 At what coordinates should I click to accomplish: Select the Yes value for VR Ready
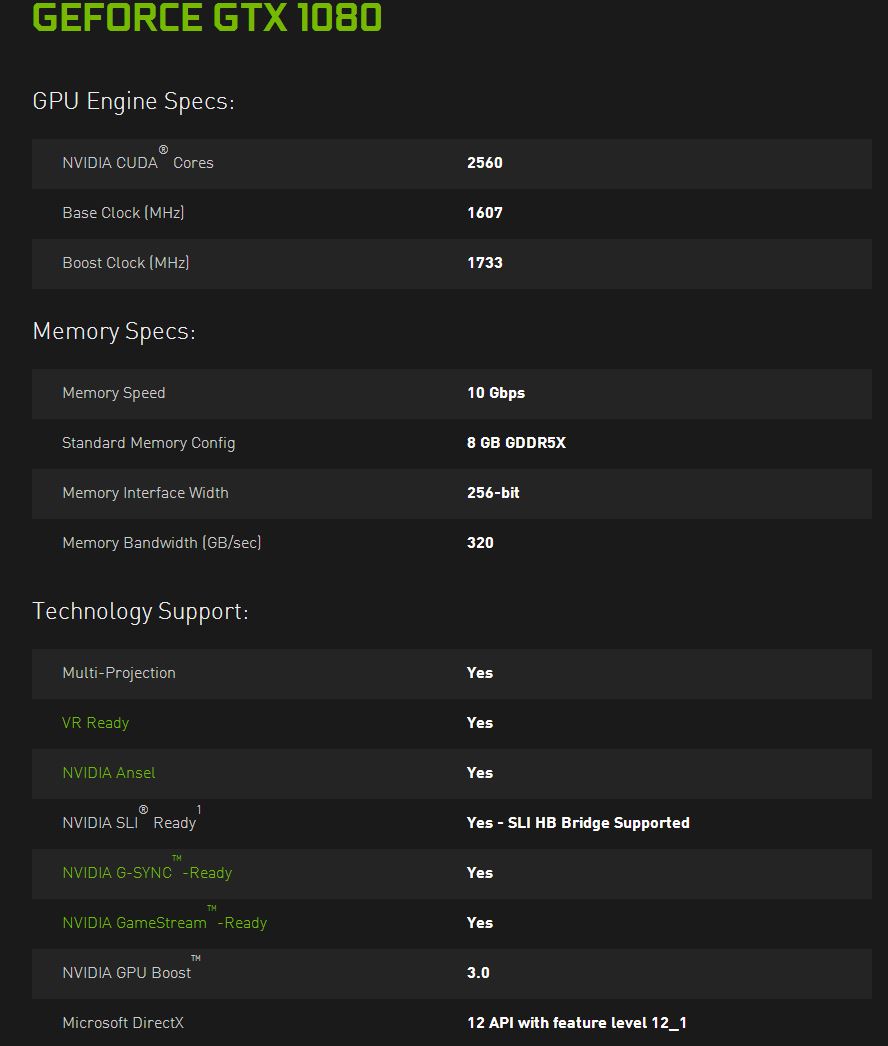tap(480, 723)
